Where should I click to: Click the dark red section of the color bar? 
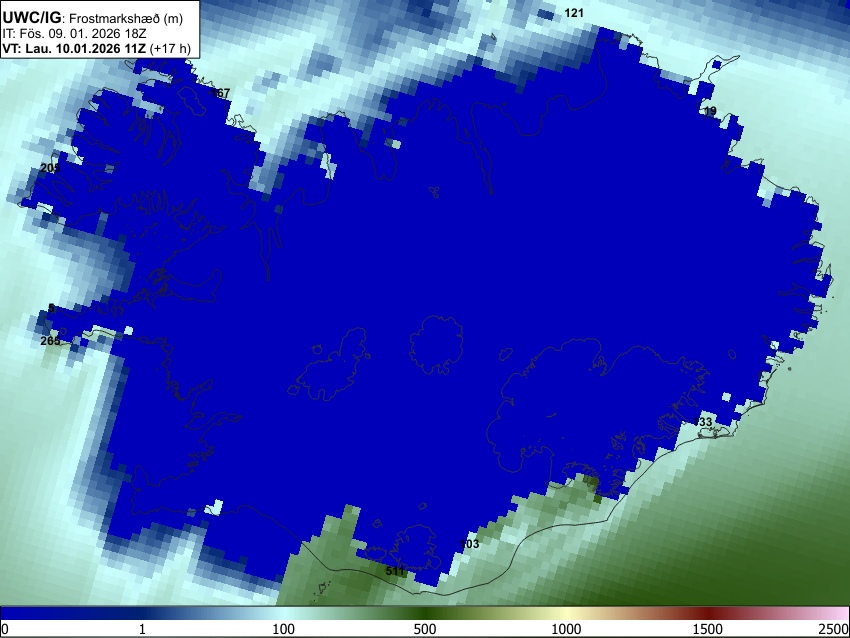[708, 614]
